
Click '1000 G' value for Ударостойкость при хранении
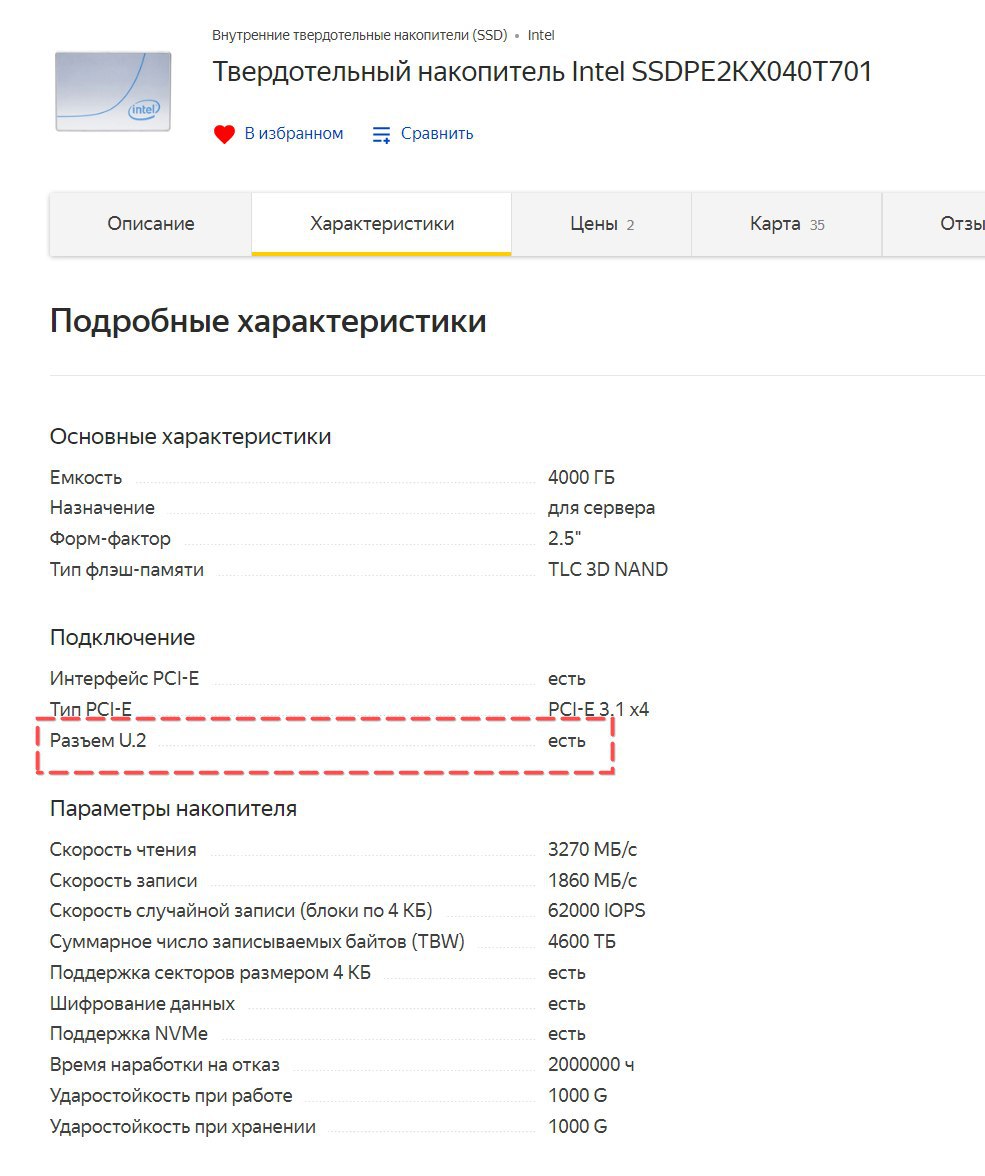pyautogui.click(x=578, y=1126)
